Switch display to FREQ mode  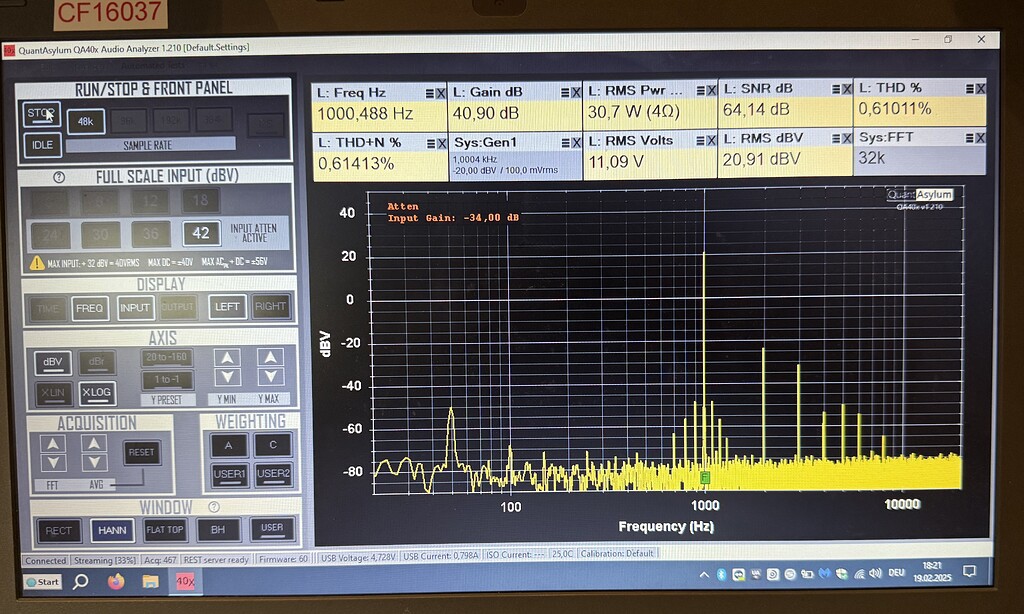point(90,307)
